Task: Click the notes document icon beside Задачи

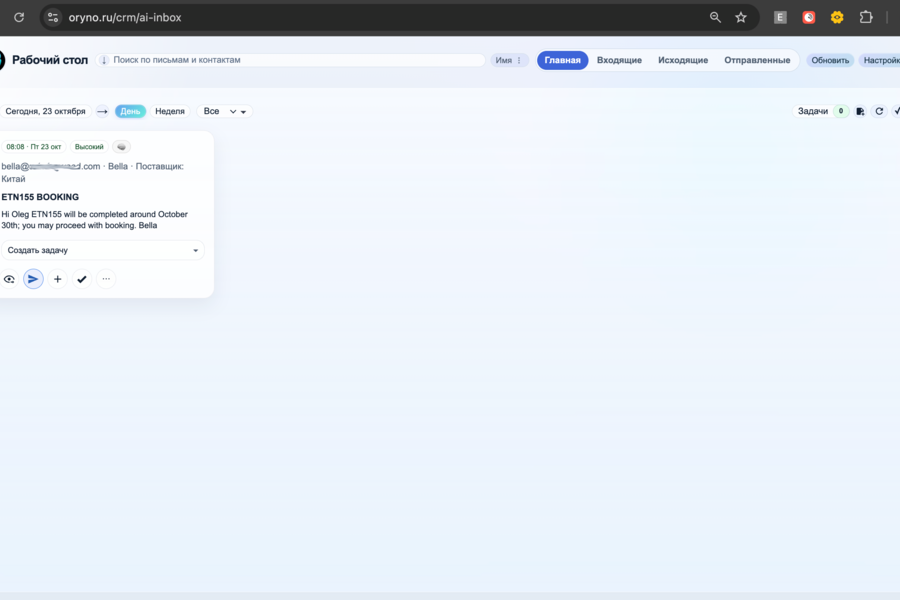Action: click(x=860, y=111)
